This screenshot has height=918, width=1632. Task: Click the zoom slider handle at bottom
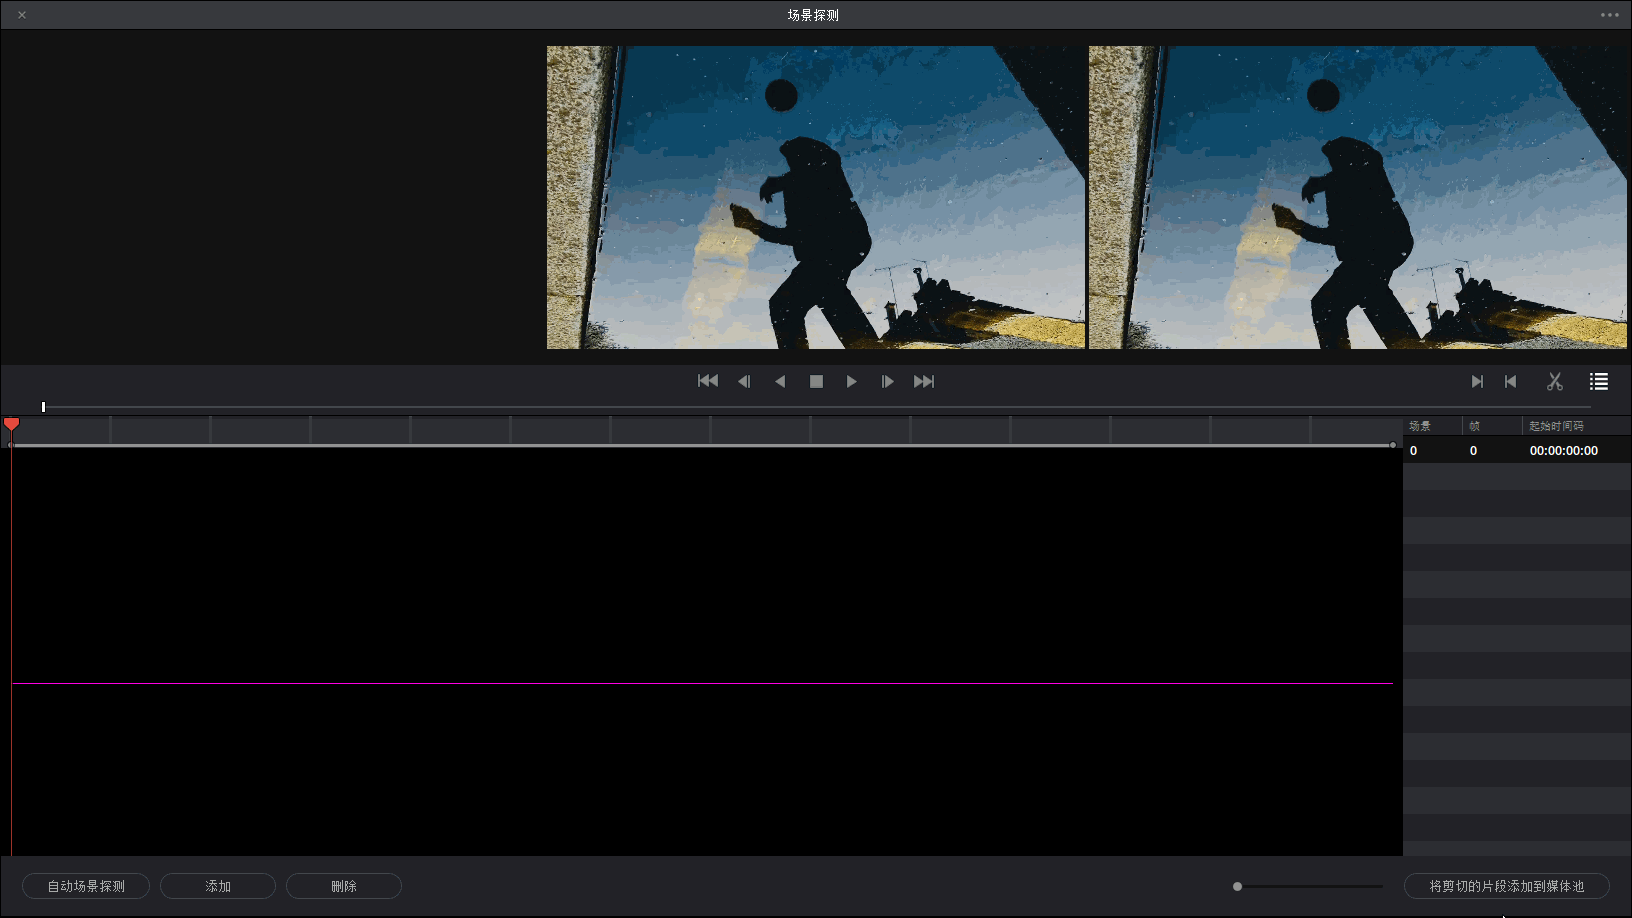pos(1237,886)
